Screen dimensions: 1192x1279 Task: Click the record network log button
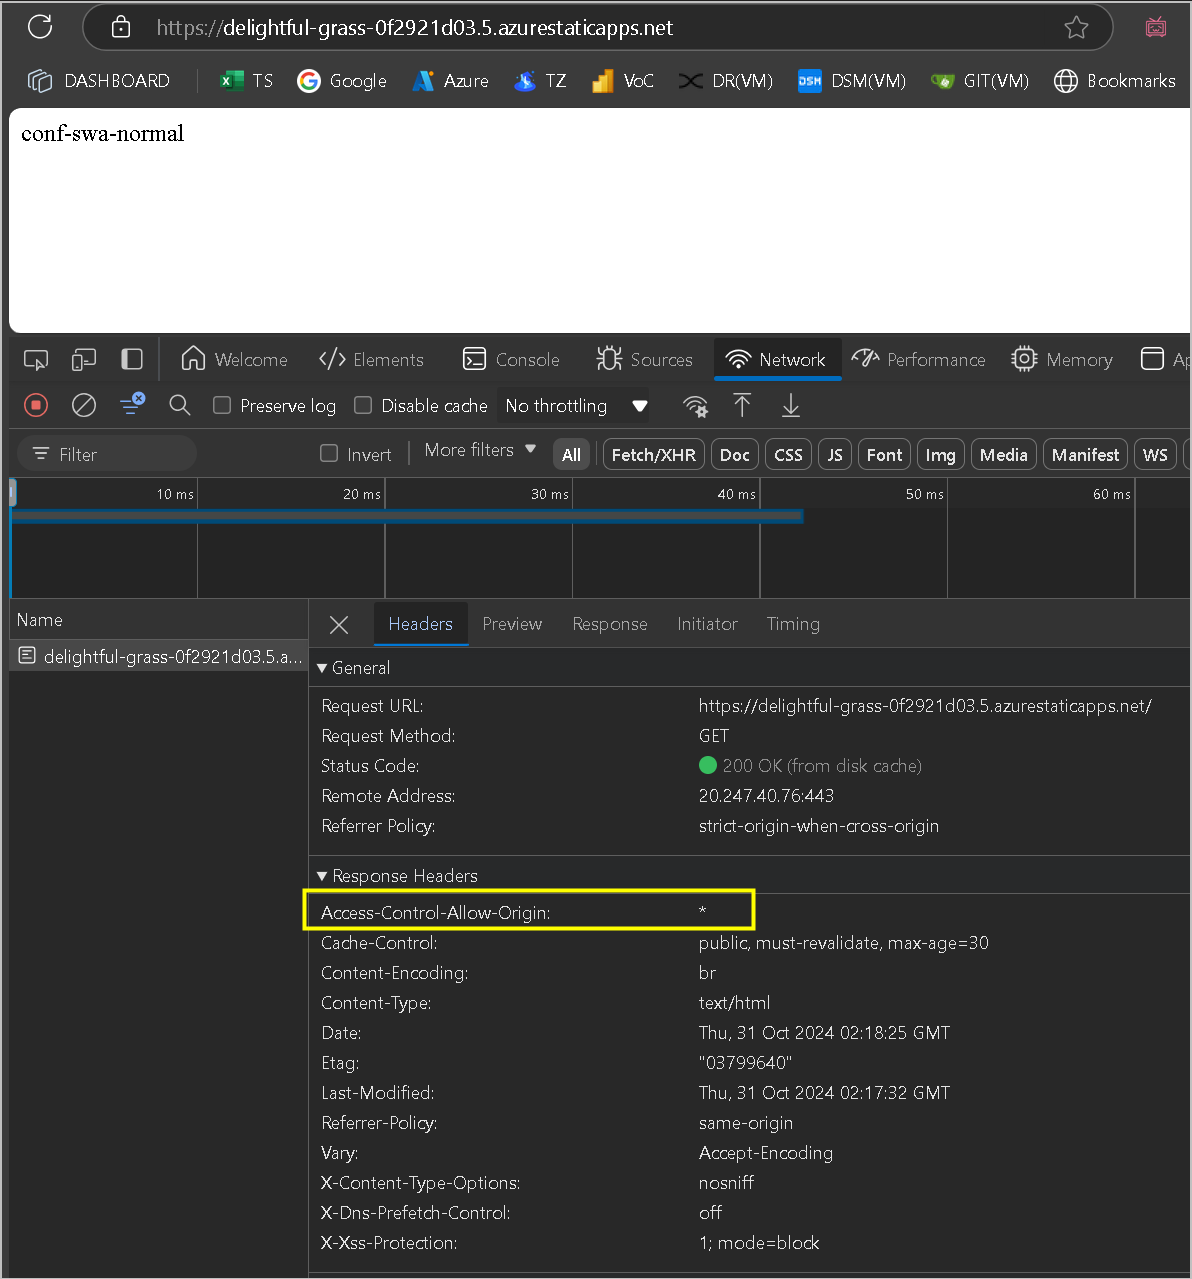[36, 405]
